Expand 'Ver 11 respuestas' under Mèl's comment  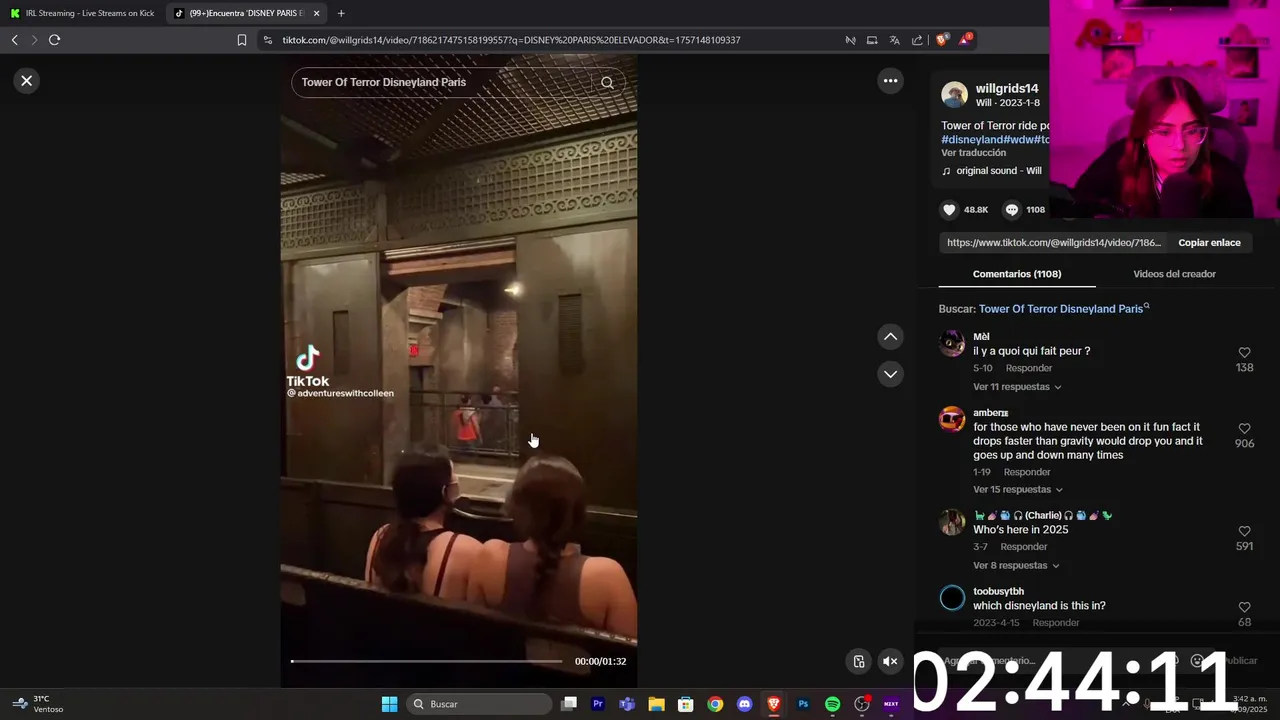1017,387
